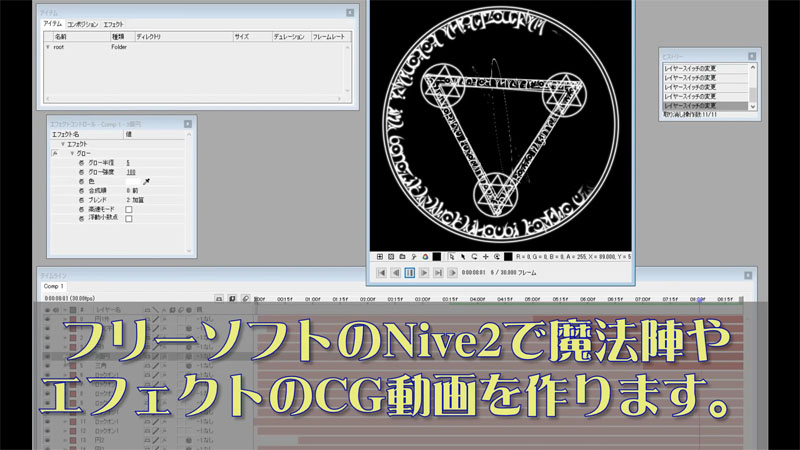Image resolution: width=800 pixels, height=450 pixels.
Task: Sort items by サイズ column header
Action: pyautogui.click(x=252, y=37)
